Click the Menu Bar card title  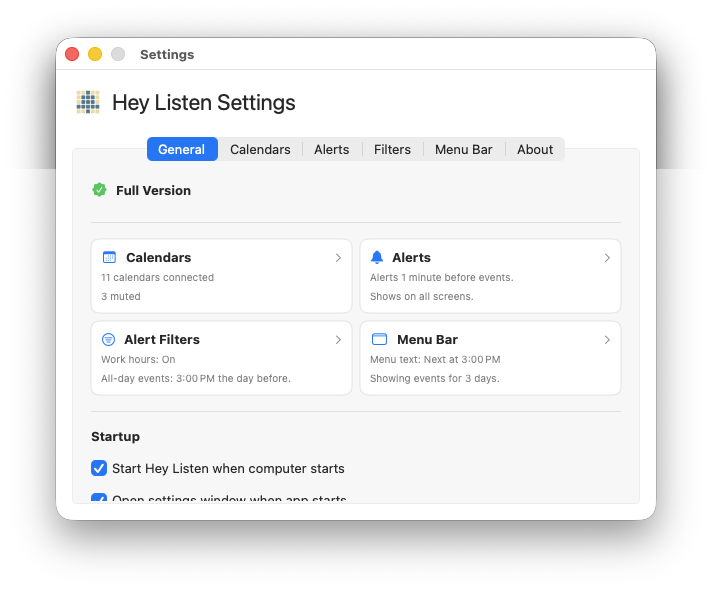[427, 340]
